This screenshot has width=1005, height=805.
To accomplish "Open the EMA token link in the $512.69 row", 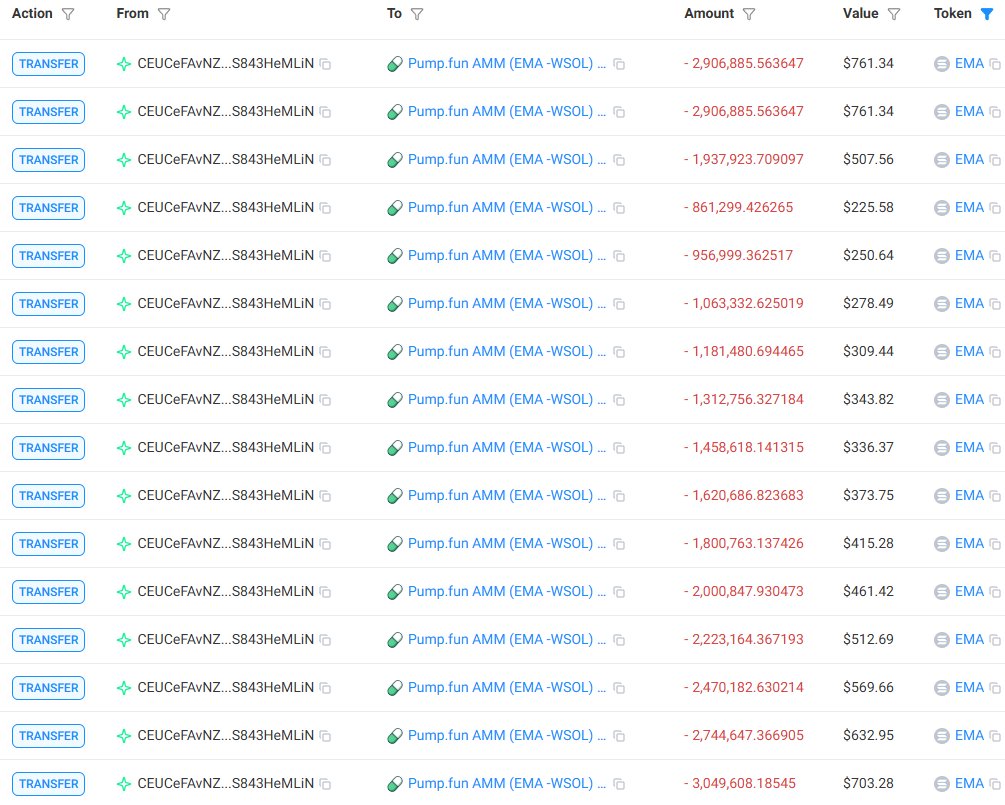I will point(969,640).
